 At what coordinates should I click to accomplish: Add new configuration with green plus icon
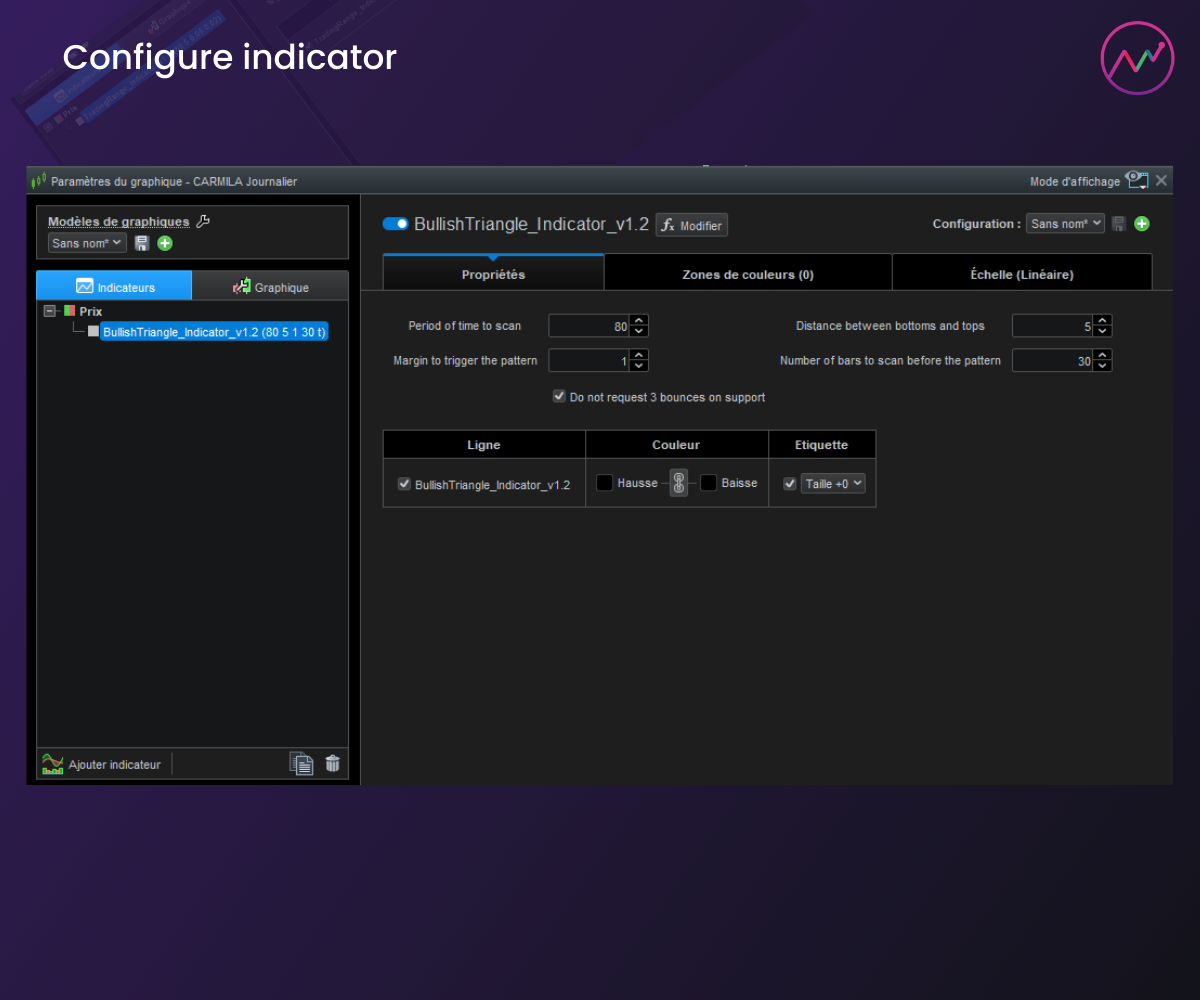(1142, 224)
